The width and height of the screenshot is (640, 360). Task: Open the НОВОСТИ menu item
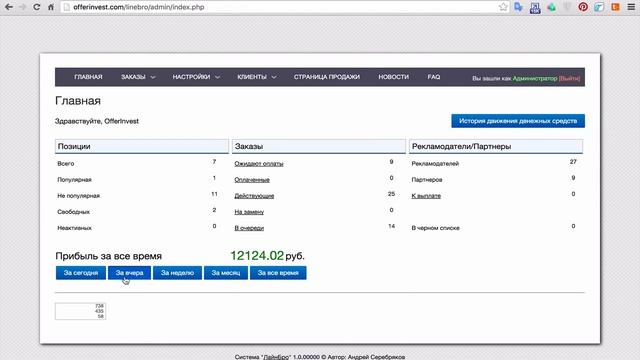[x=393, y=77]
